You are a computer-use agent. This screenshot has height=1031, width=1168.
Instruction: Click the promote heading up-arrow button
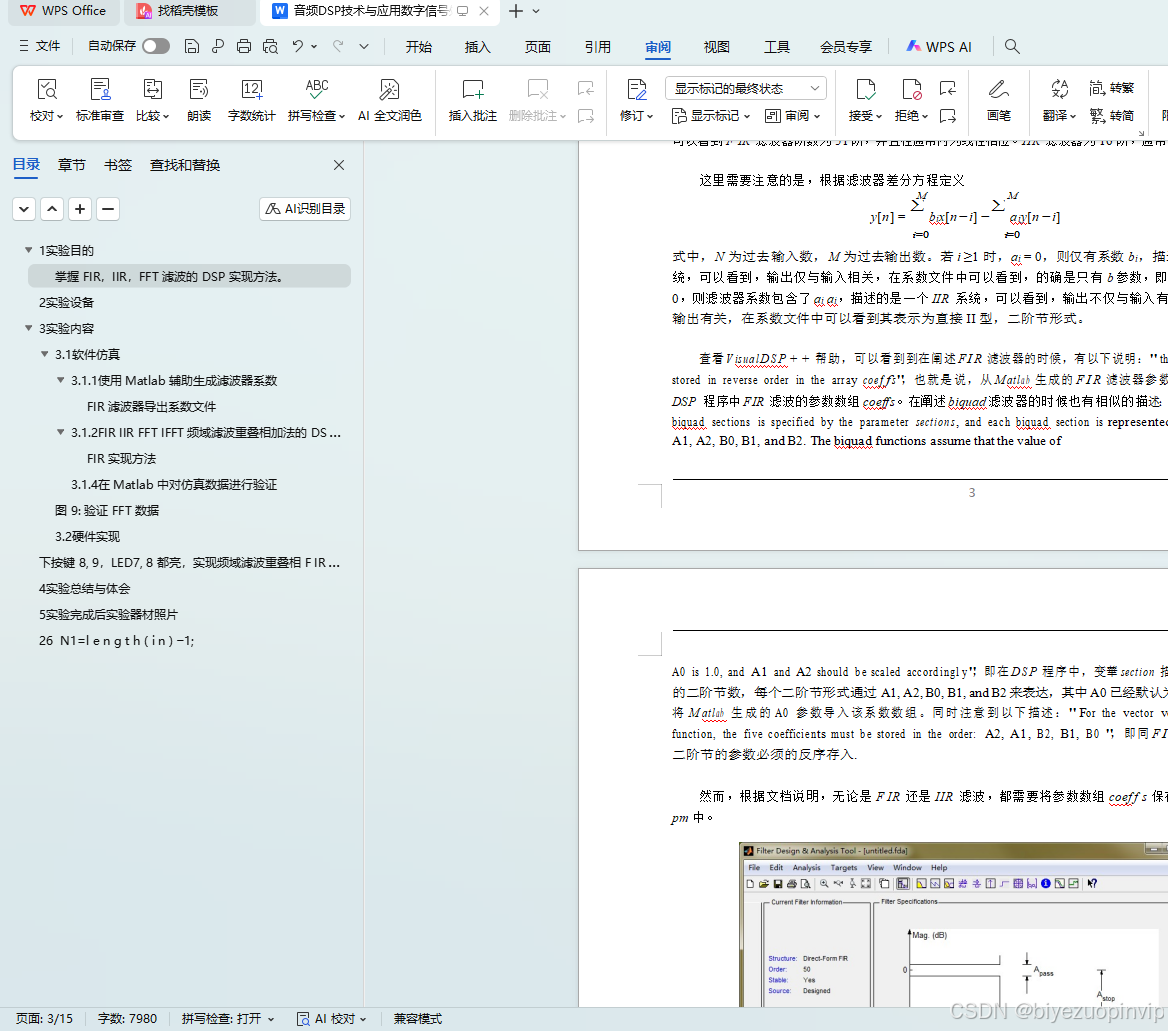pyautogui.click(x=52, y=209)
